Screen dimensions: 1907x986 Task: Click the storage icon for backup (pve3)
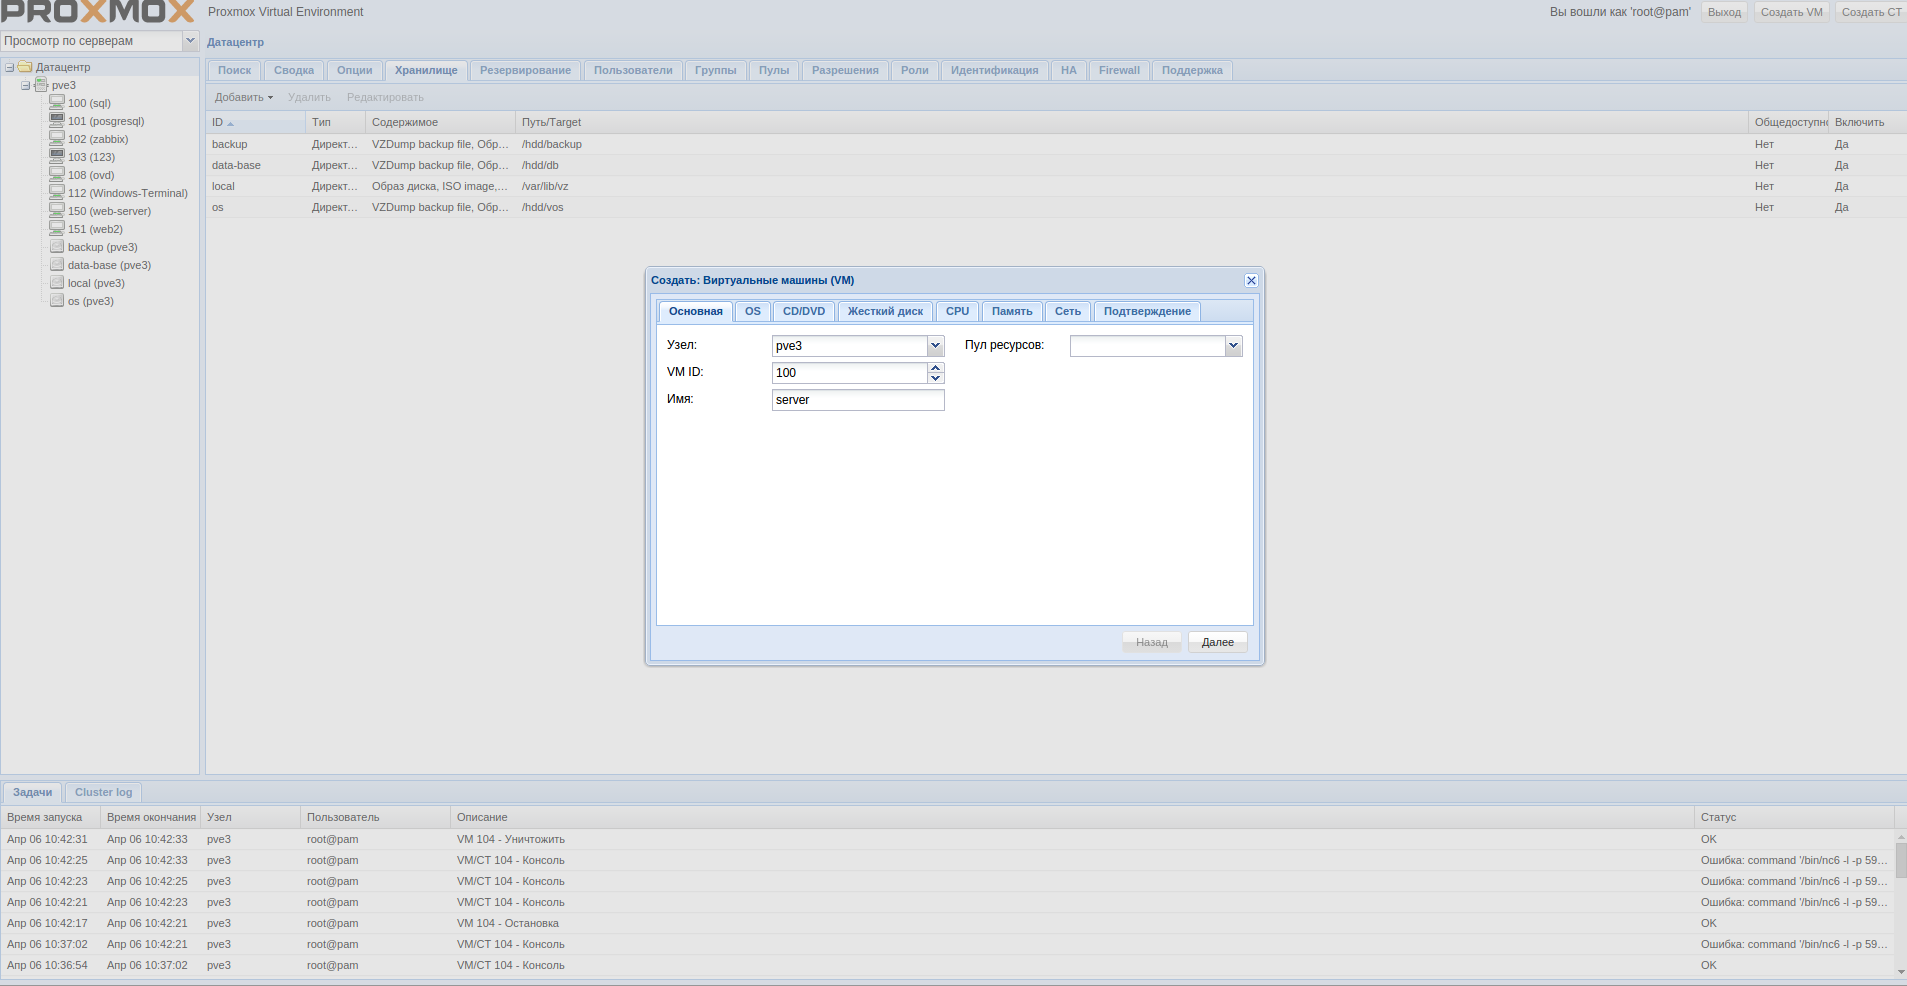(x=57, y=246)
